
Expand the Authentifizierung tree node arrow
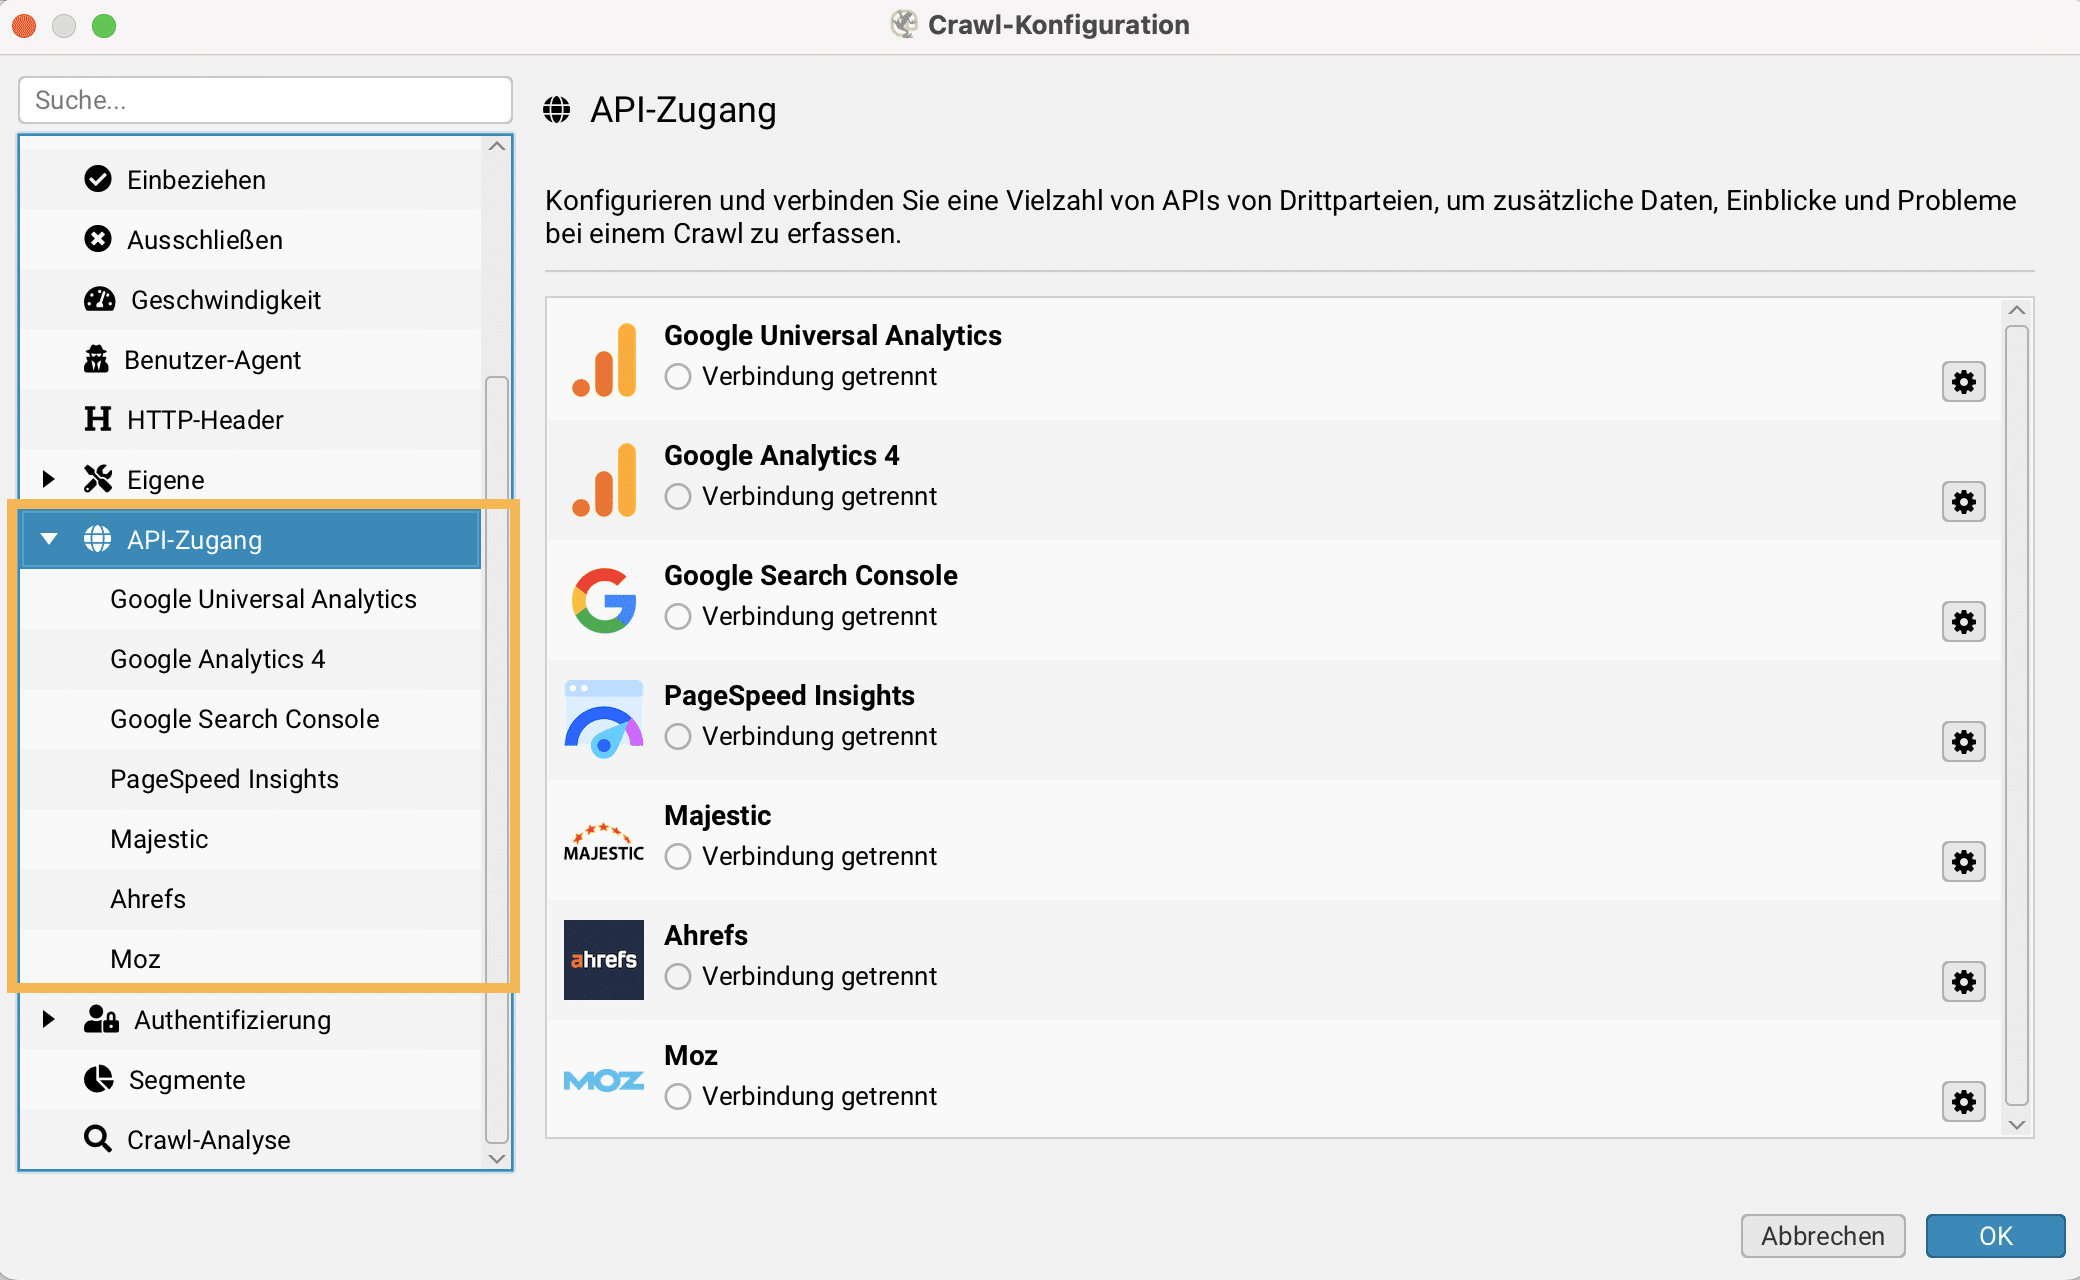[48, 1019]
